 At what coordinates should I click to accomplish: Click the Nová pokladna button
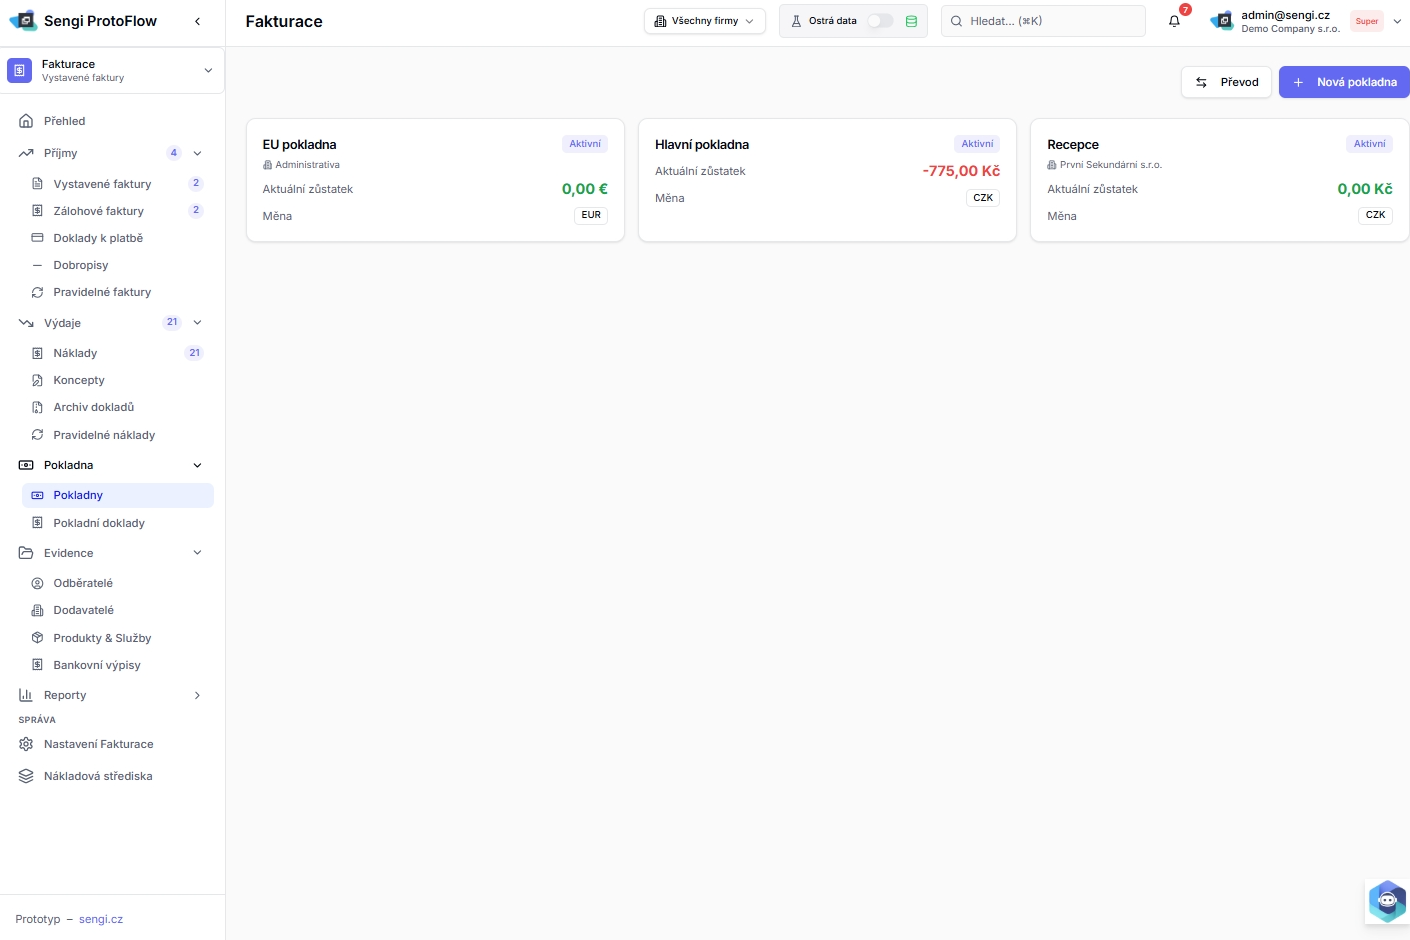[x=1343, y=82]
